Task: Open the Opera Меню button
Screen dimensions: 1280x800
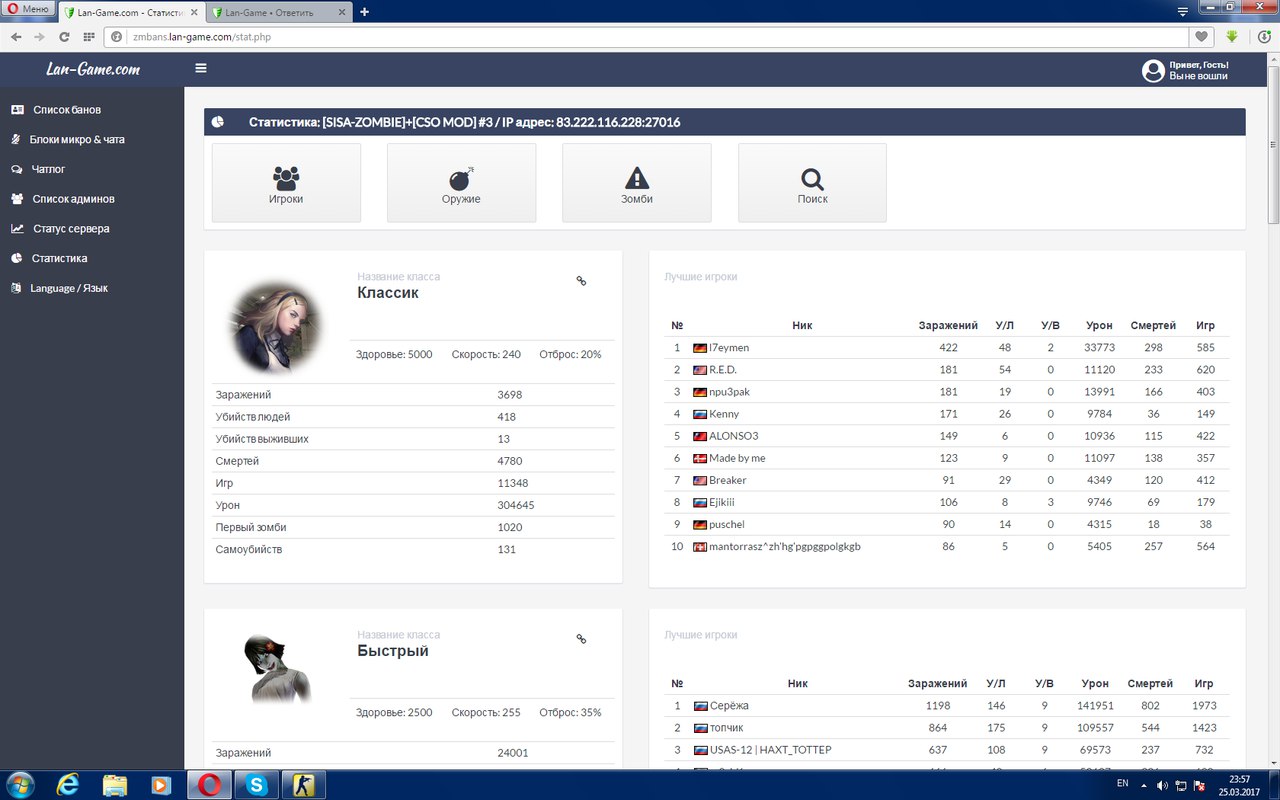Action: (x=27, y=9)
